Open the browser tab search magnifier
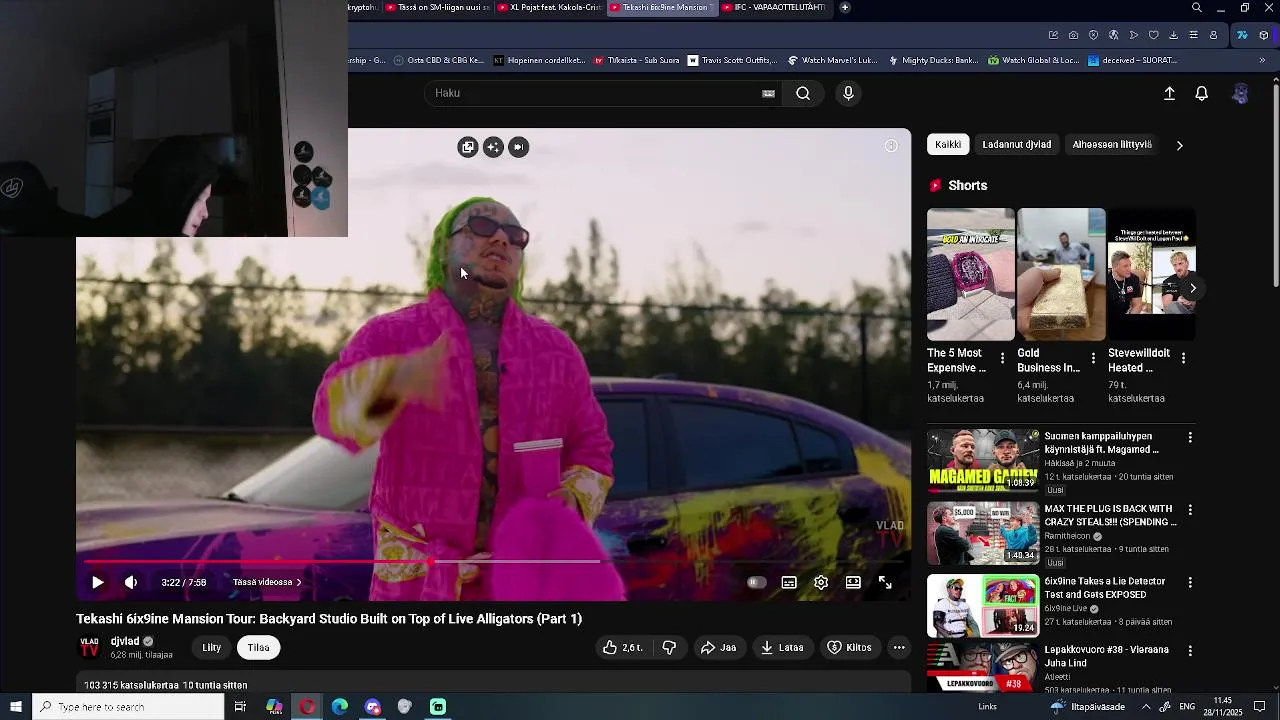This screenshot has height=720, width=1280. point(1197,8)
